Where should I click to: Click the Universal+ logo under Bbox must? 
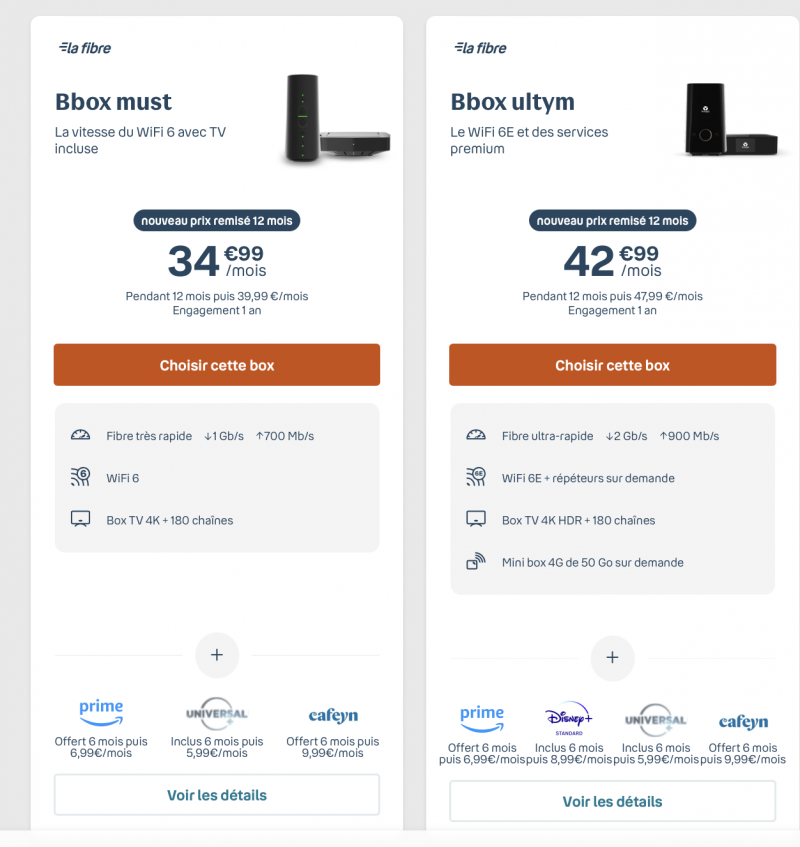coord(217,714)
